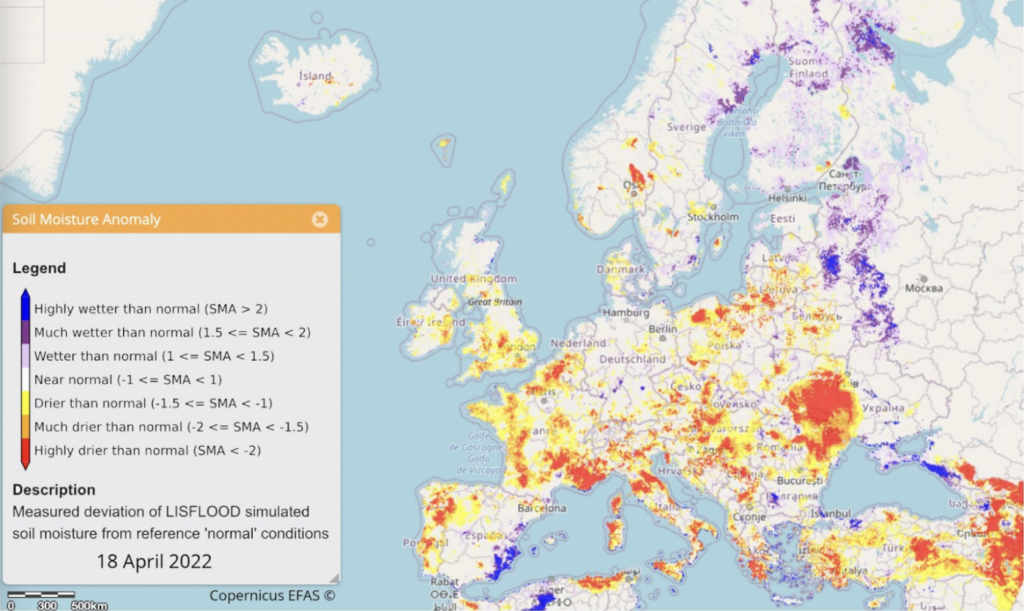Click the light purple wetter than normal swatch

tap(23, 356)
